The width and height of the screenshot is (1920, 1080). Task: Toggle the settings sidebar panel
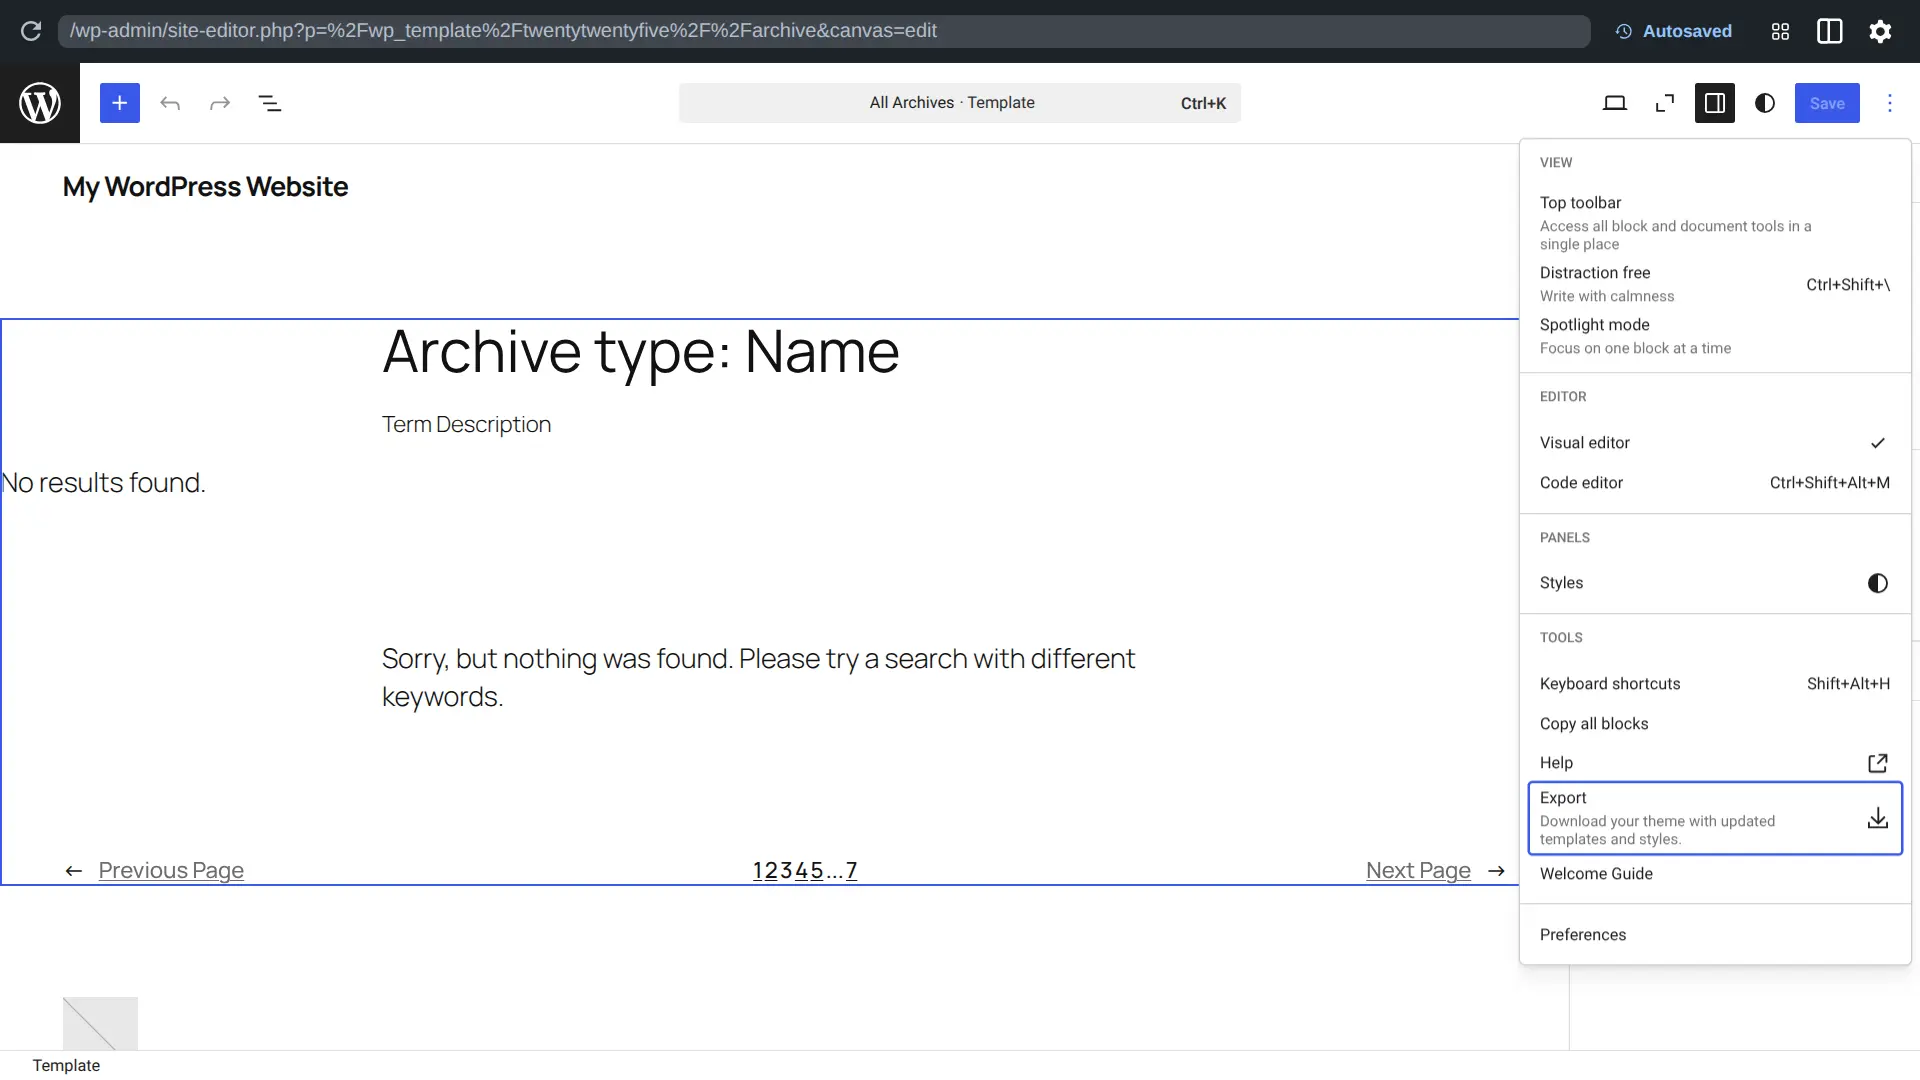tap(1715, 103)
